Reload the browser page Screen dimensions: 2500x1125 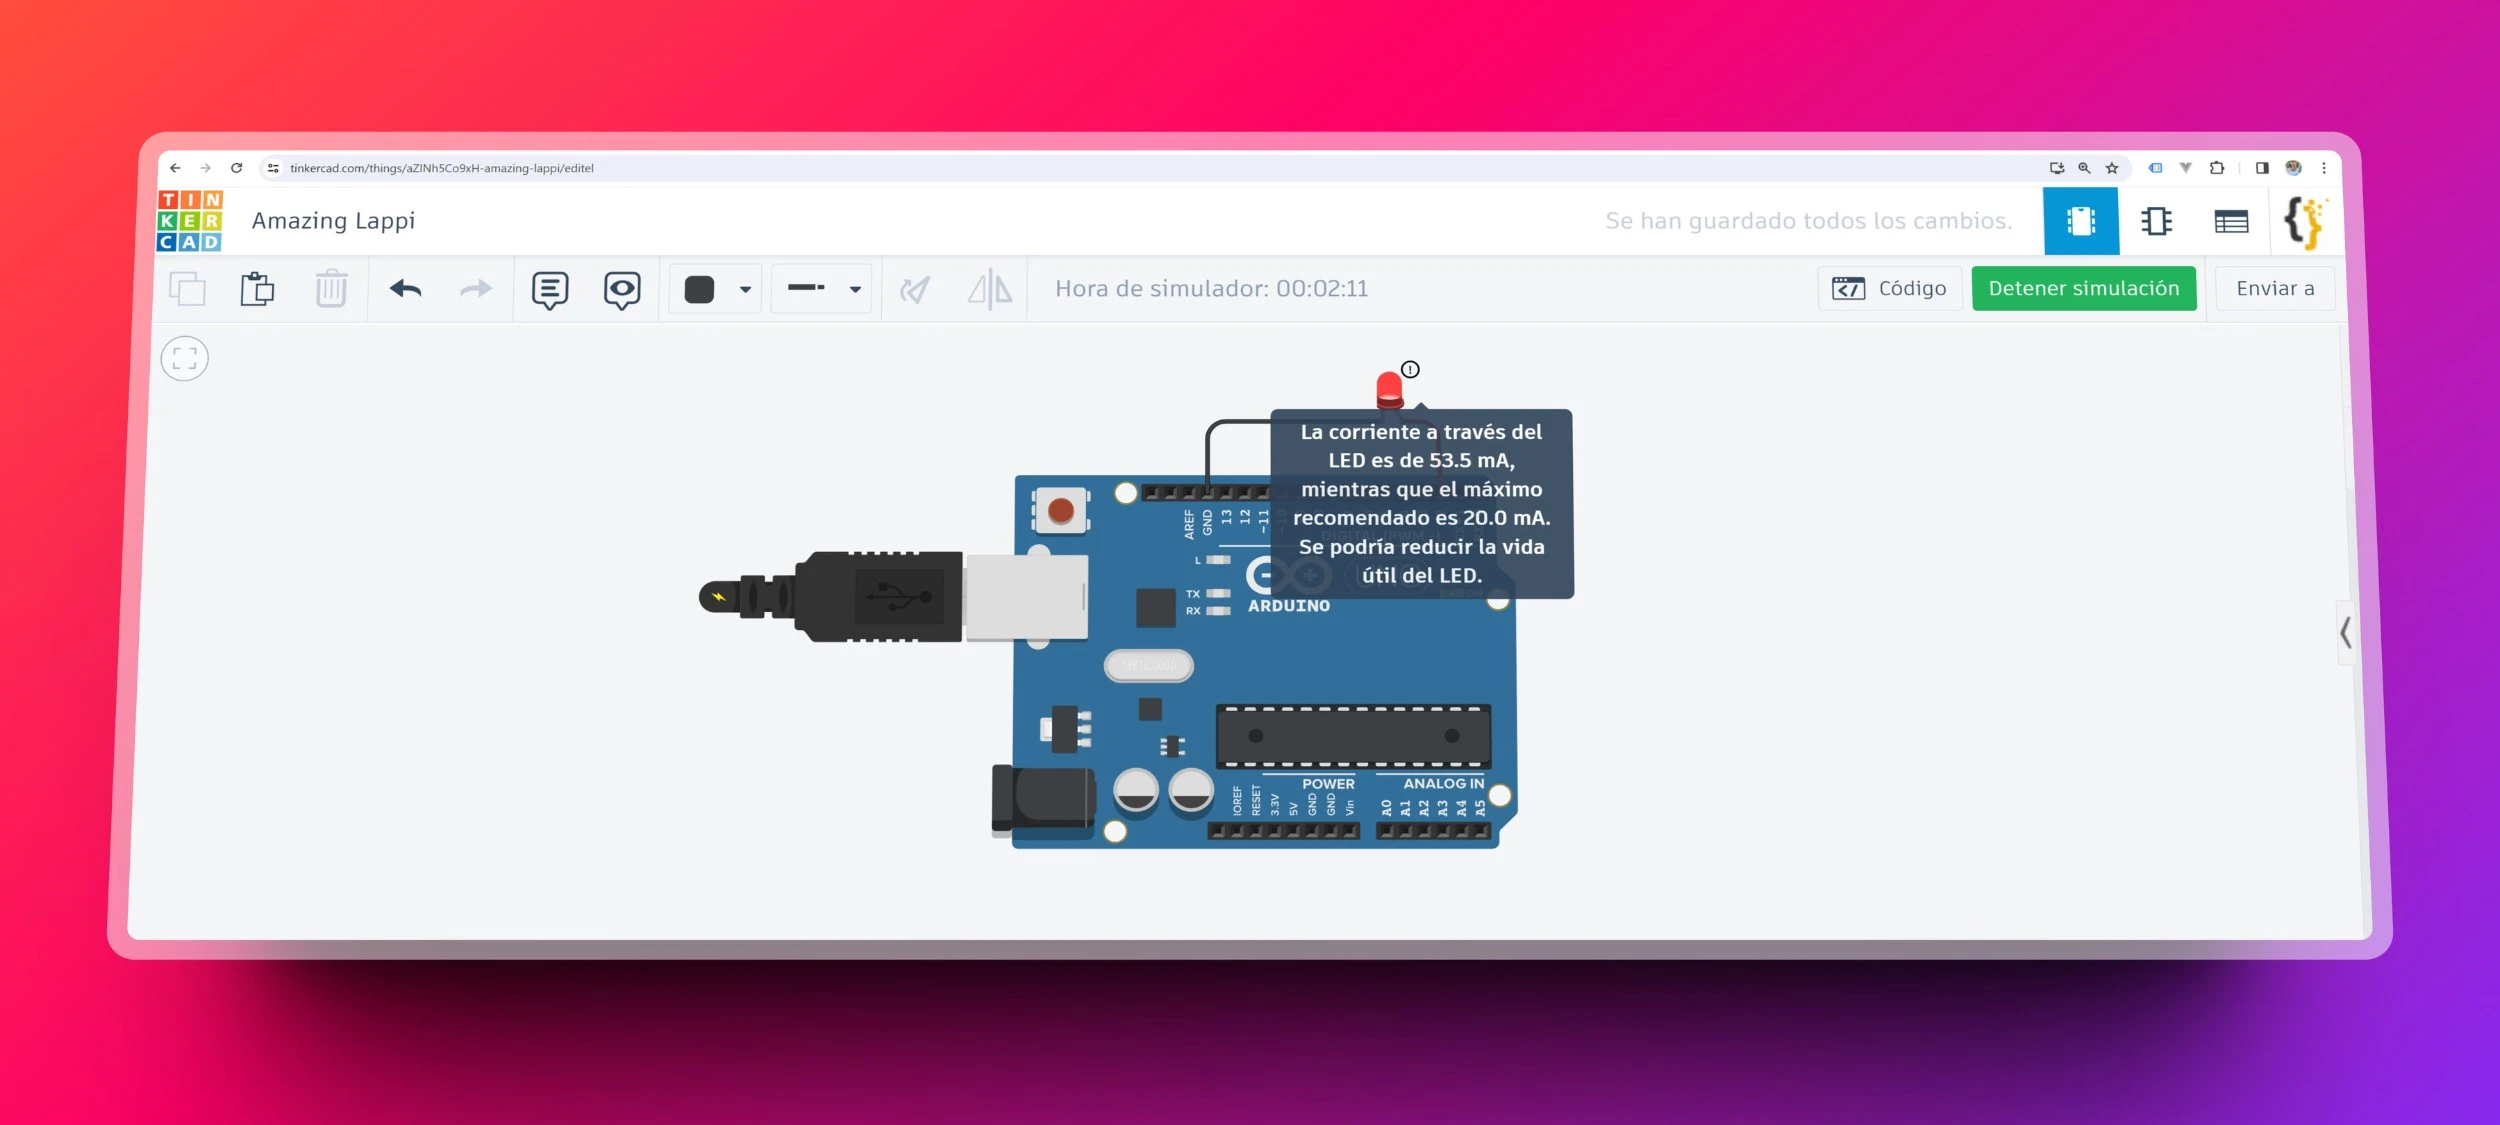(237, 168)
